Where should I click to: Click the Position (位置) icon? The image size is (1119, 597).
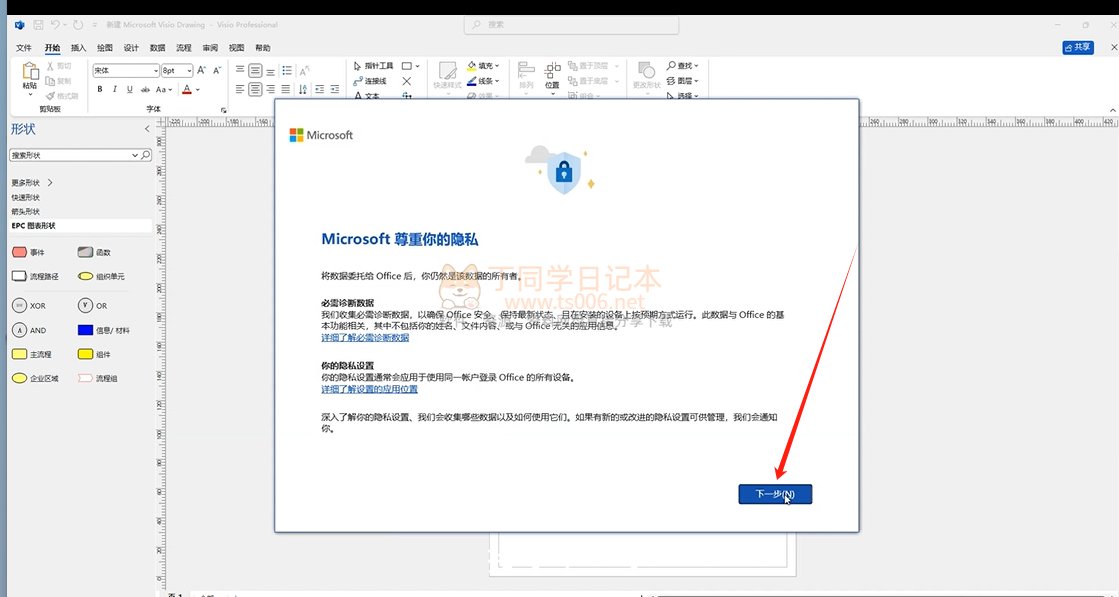[552, 75]
